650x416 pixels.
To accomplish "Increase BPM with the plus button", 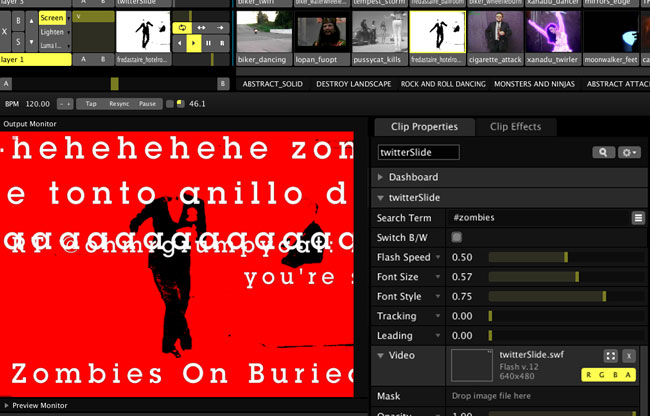I will [69, 104].
